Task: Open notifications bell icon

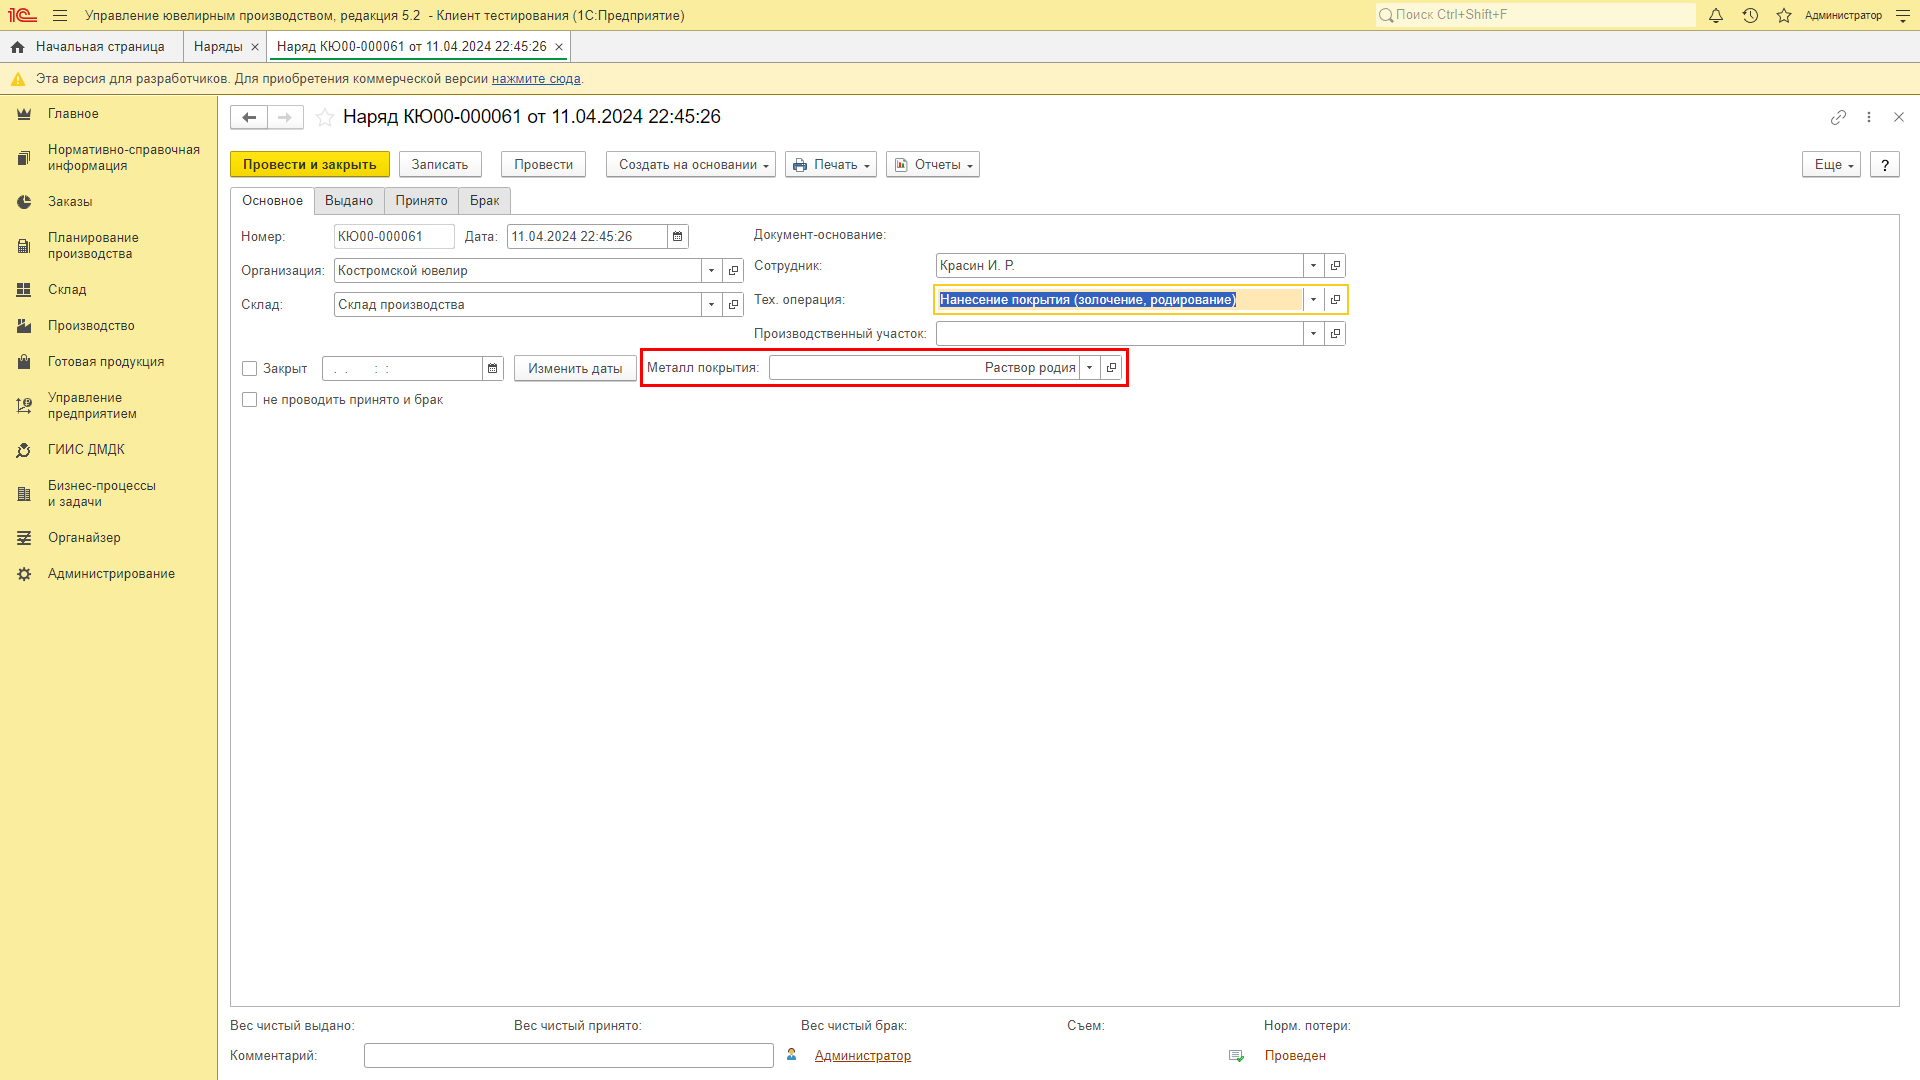Action: coord(1716,16)
